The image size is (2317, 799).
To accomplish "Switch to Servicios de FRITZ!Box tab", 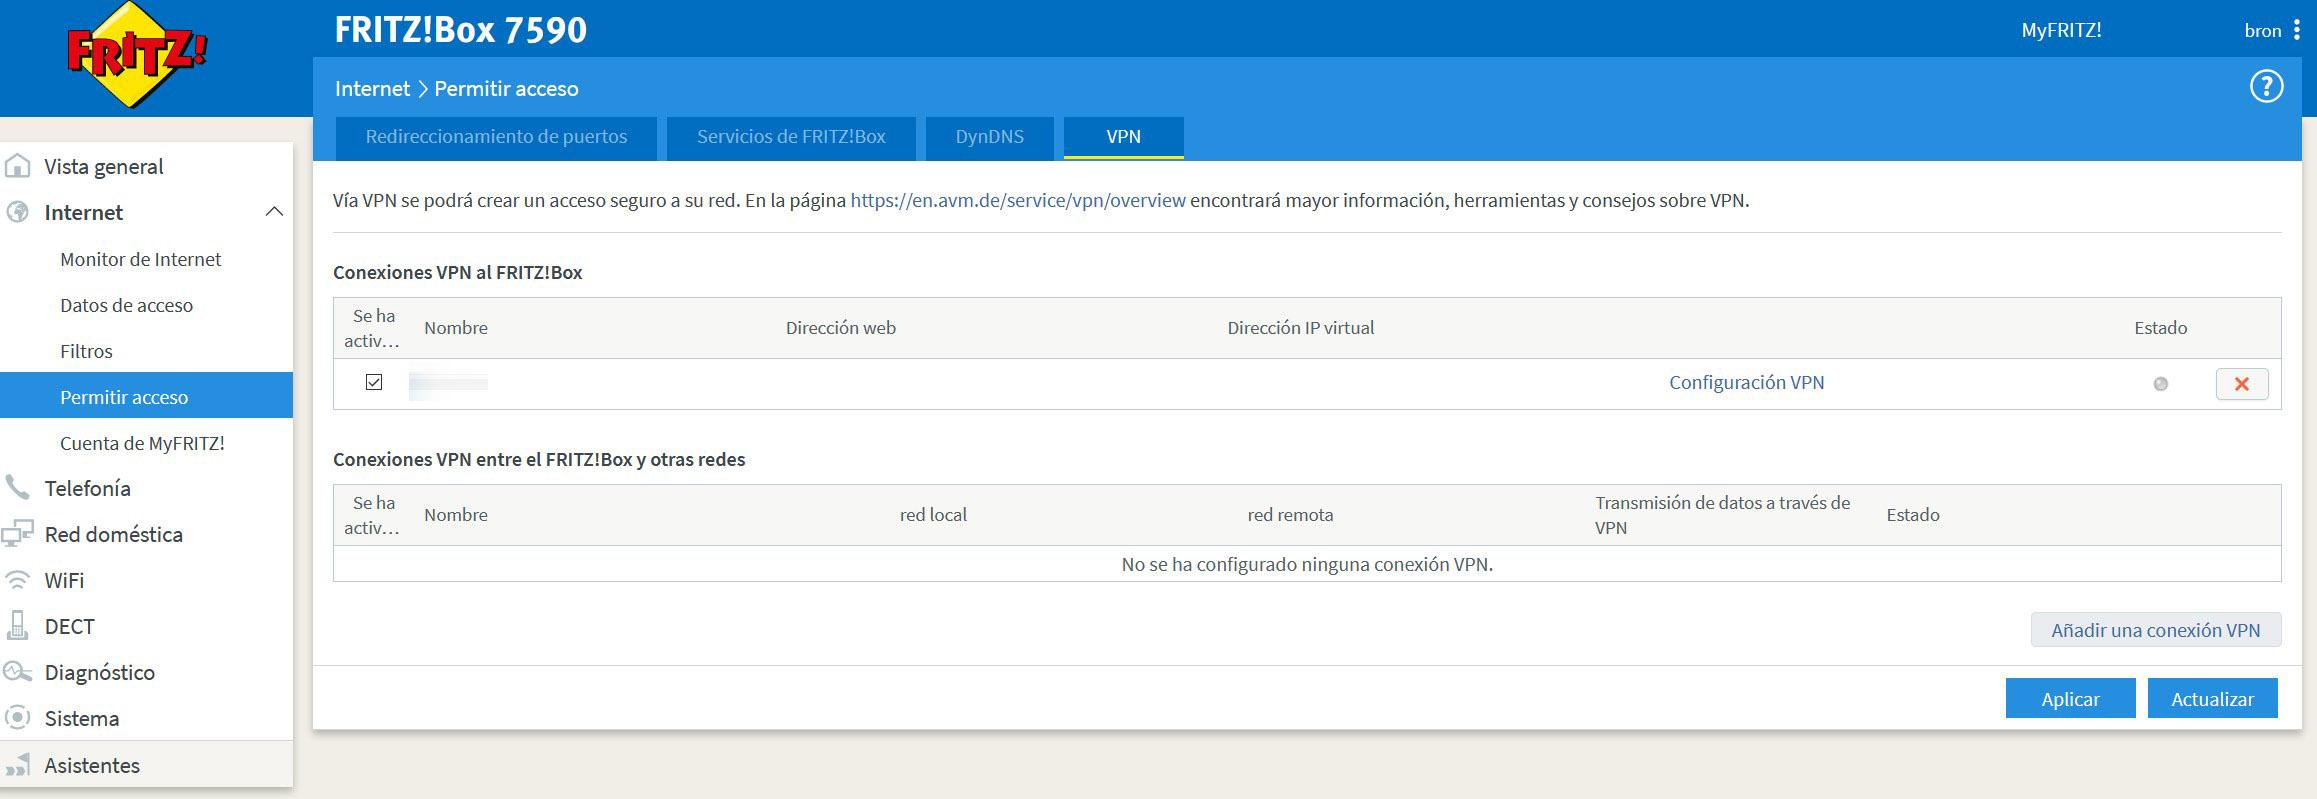I will pyautogui.click(x=791, y=137).
